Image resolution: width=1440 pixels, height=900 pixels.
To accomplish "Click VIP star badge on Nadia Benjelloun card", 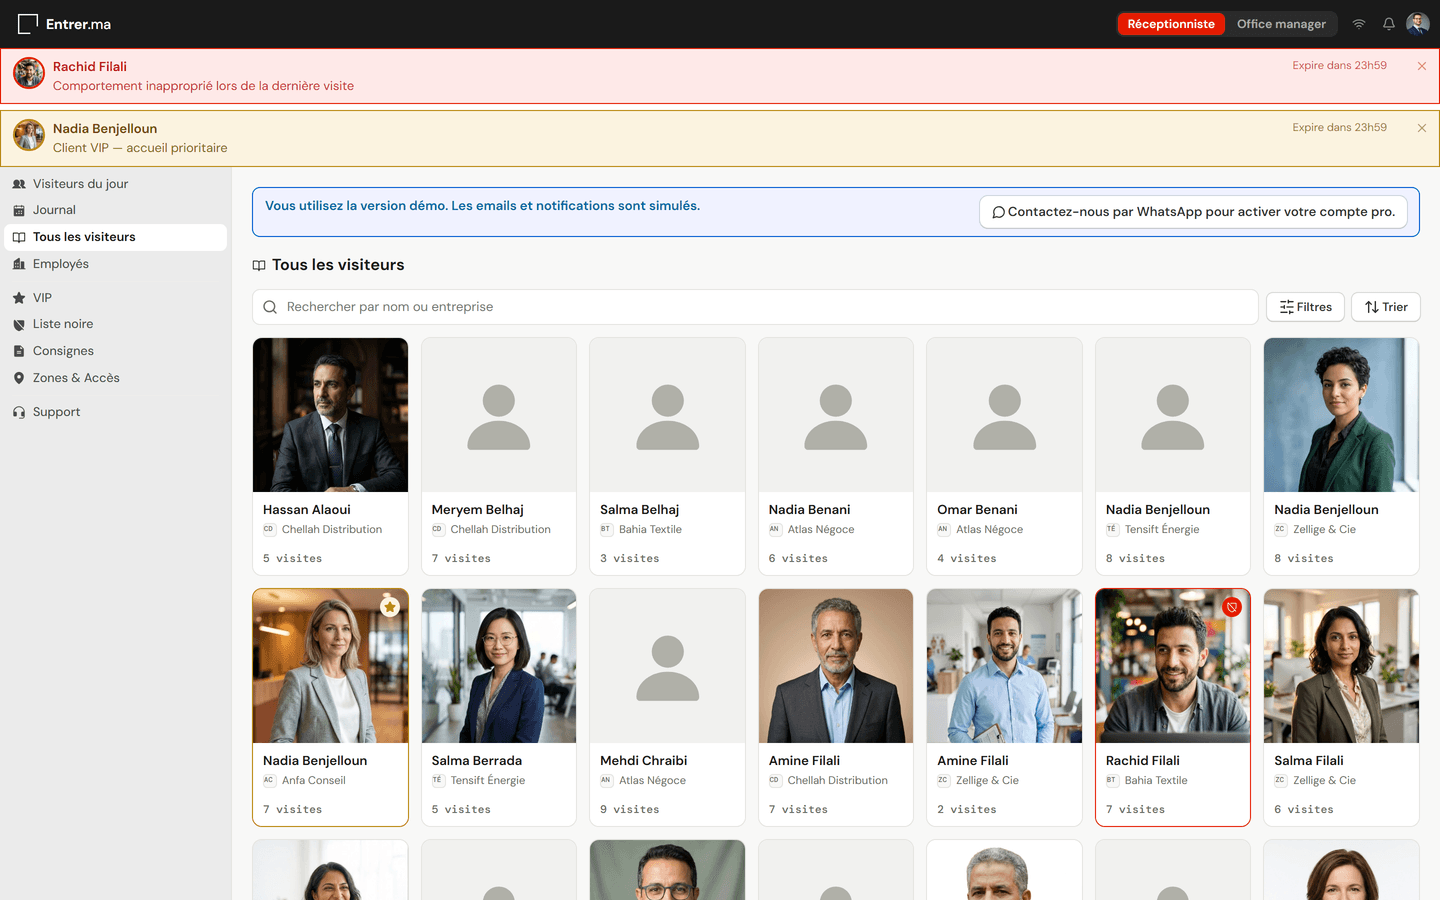I will pyautogui.click(x=390, y=606).
